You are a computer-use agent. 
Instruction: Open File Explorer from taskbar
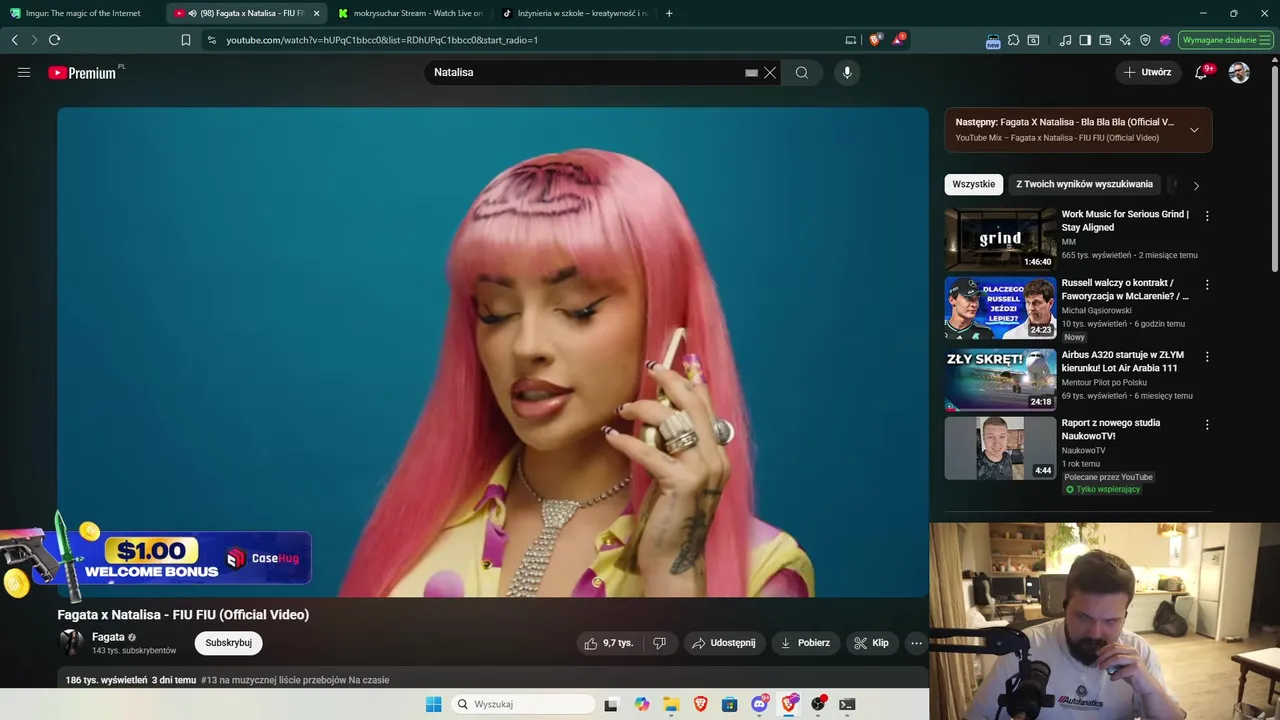pyautogui.click(x=671, y=704)
